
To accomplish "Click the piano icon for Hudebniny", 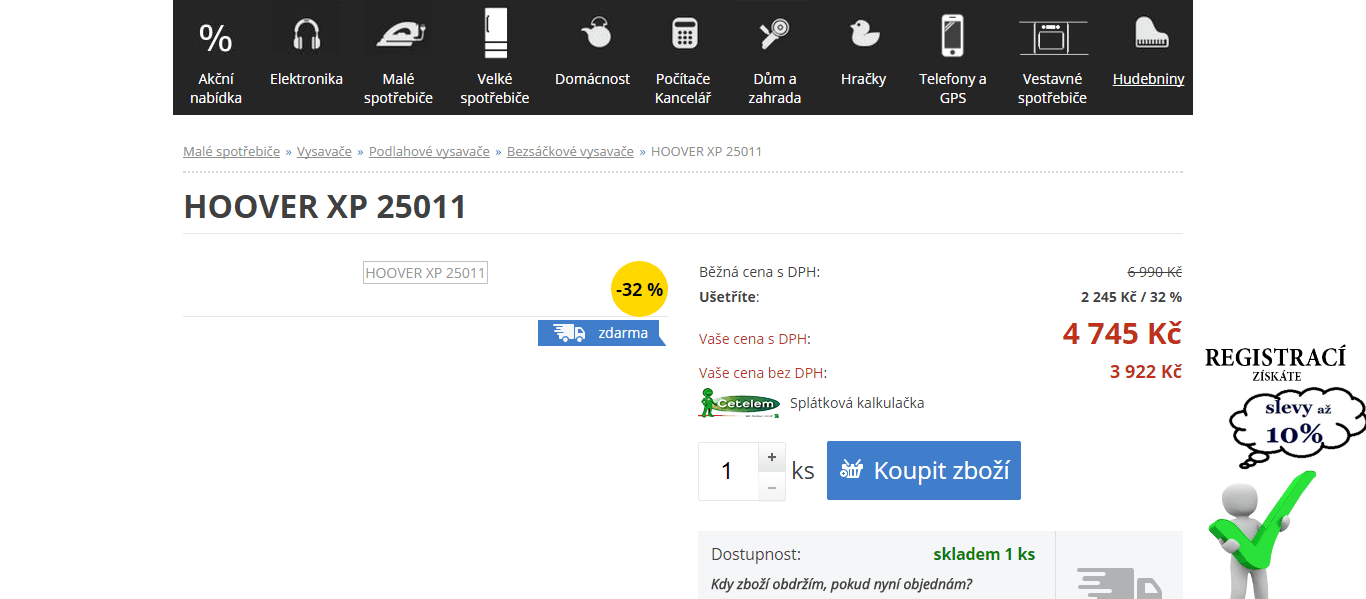I will click(1152, 33).
